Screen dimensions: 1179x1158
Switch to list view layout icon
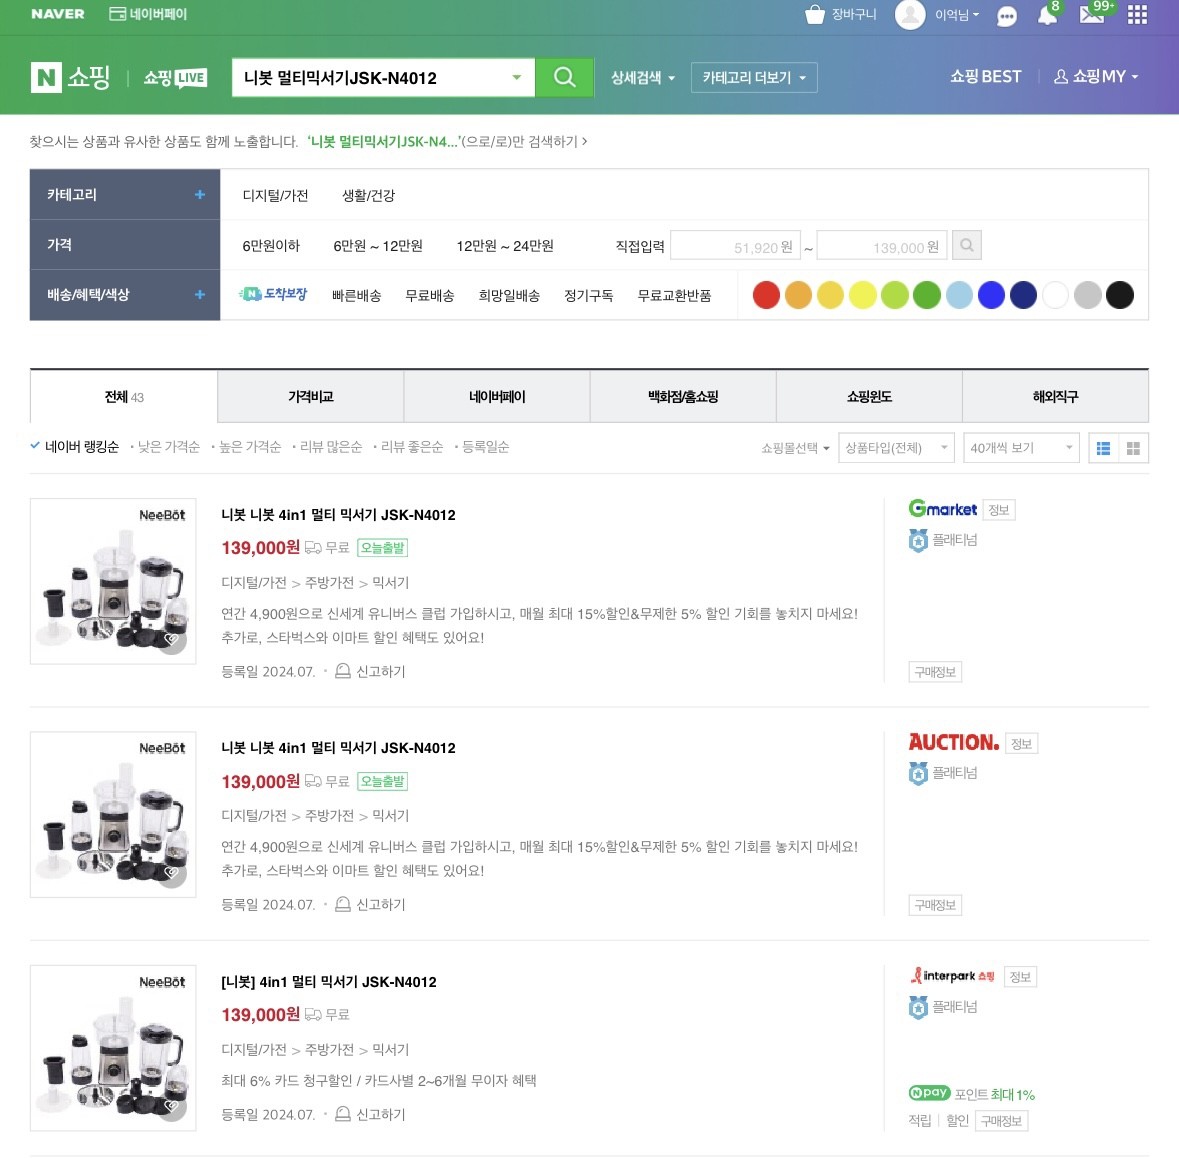pos(1103,448)
